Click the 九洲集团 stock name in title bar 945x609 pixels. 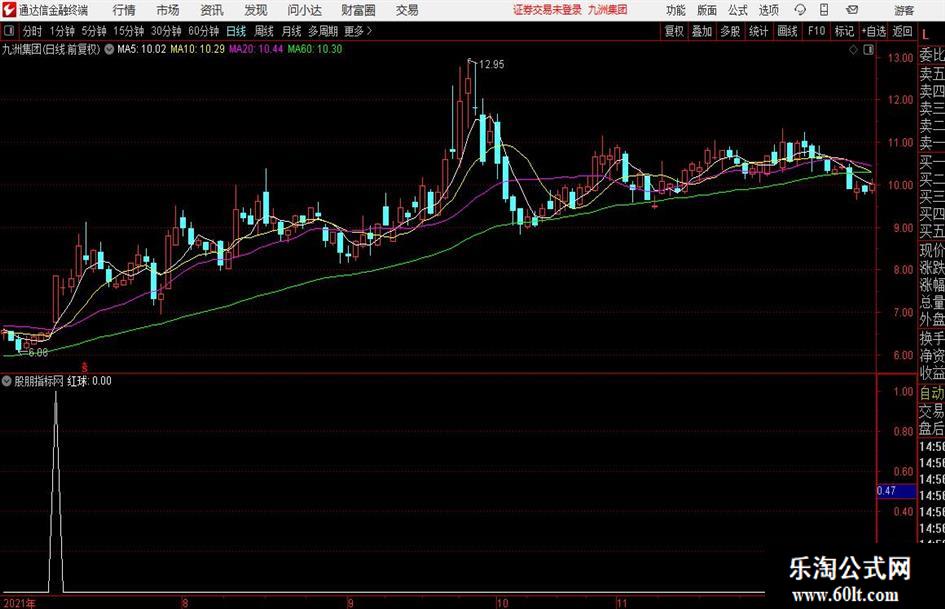point(608,10)
